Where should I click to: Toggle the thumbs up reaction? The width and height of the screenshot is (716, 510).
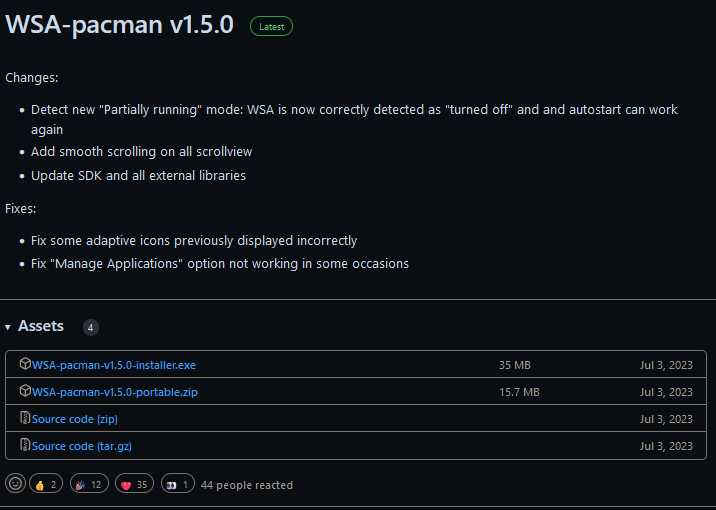click(x=46, y=484)
